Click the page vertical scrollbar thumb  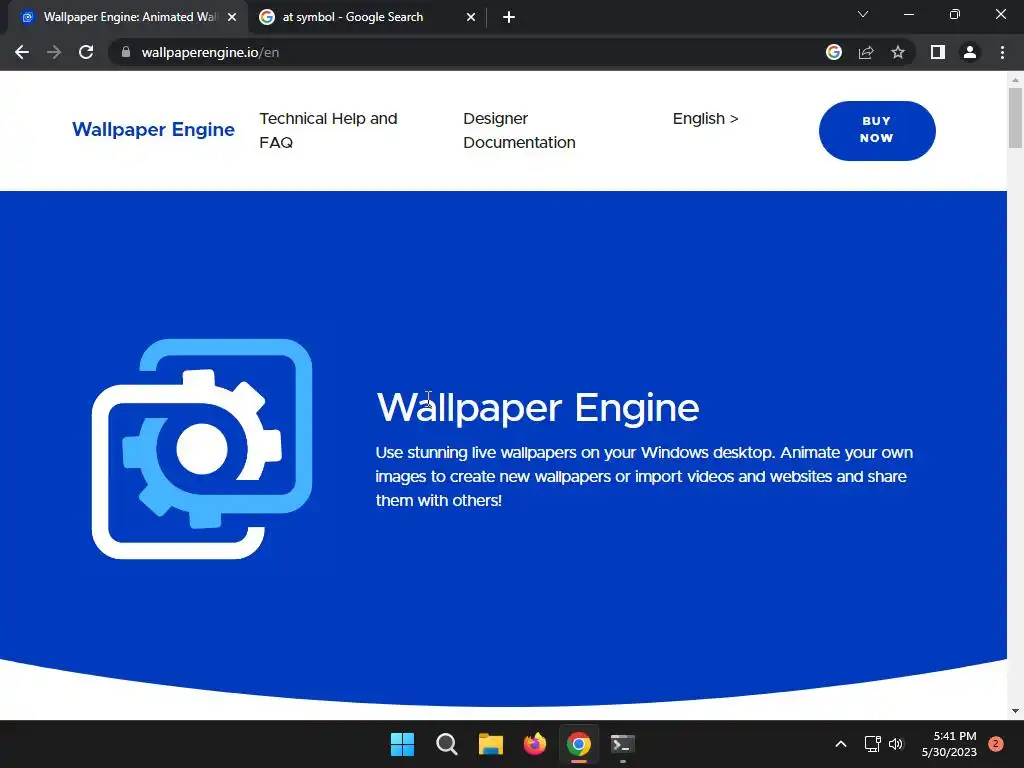pyautogui.click(x=1015, y=118)
